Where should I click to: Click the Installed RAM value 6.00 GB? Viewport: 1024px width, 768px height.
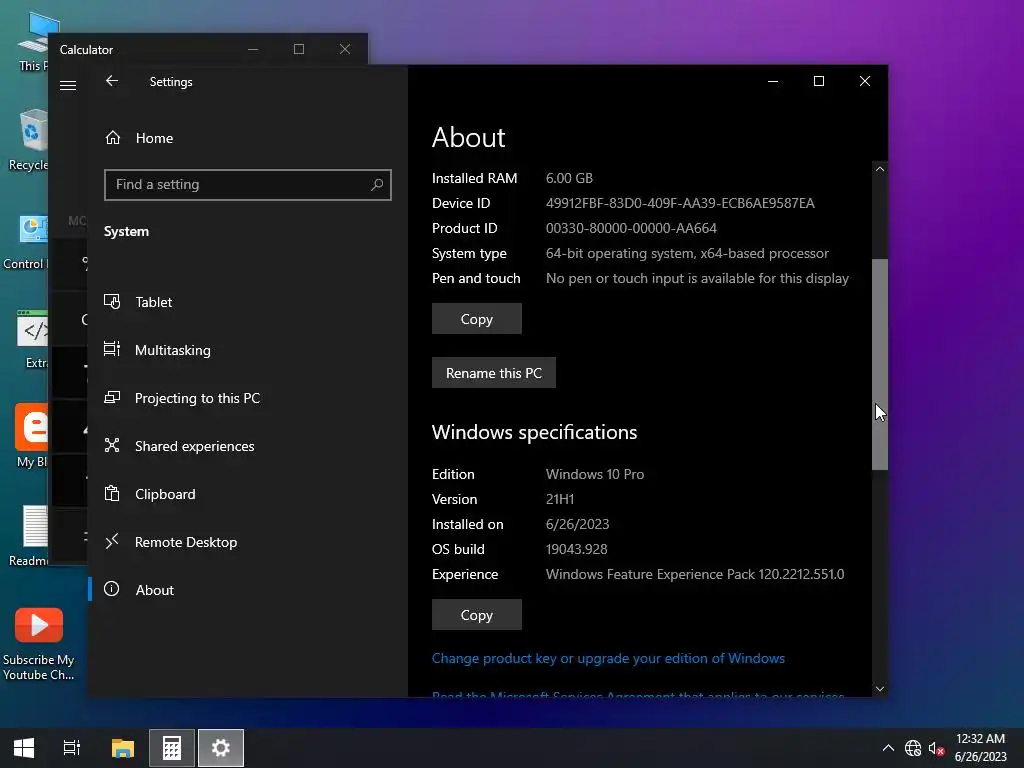click(x=569, y=178)
